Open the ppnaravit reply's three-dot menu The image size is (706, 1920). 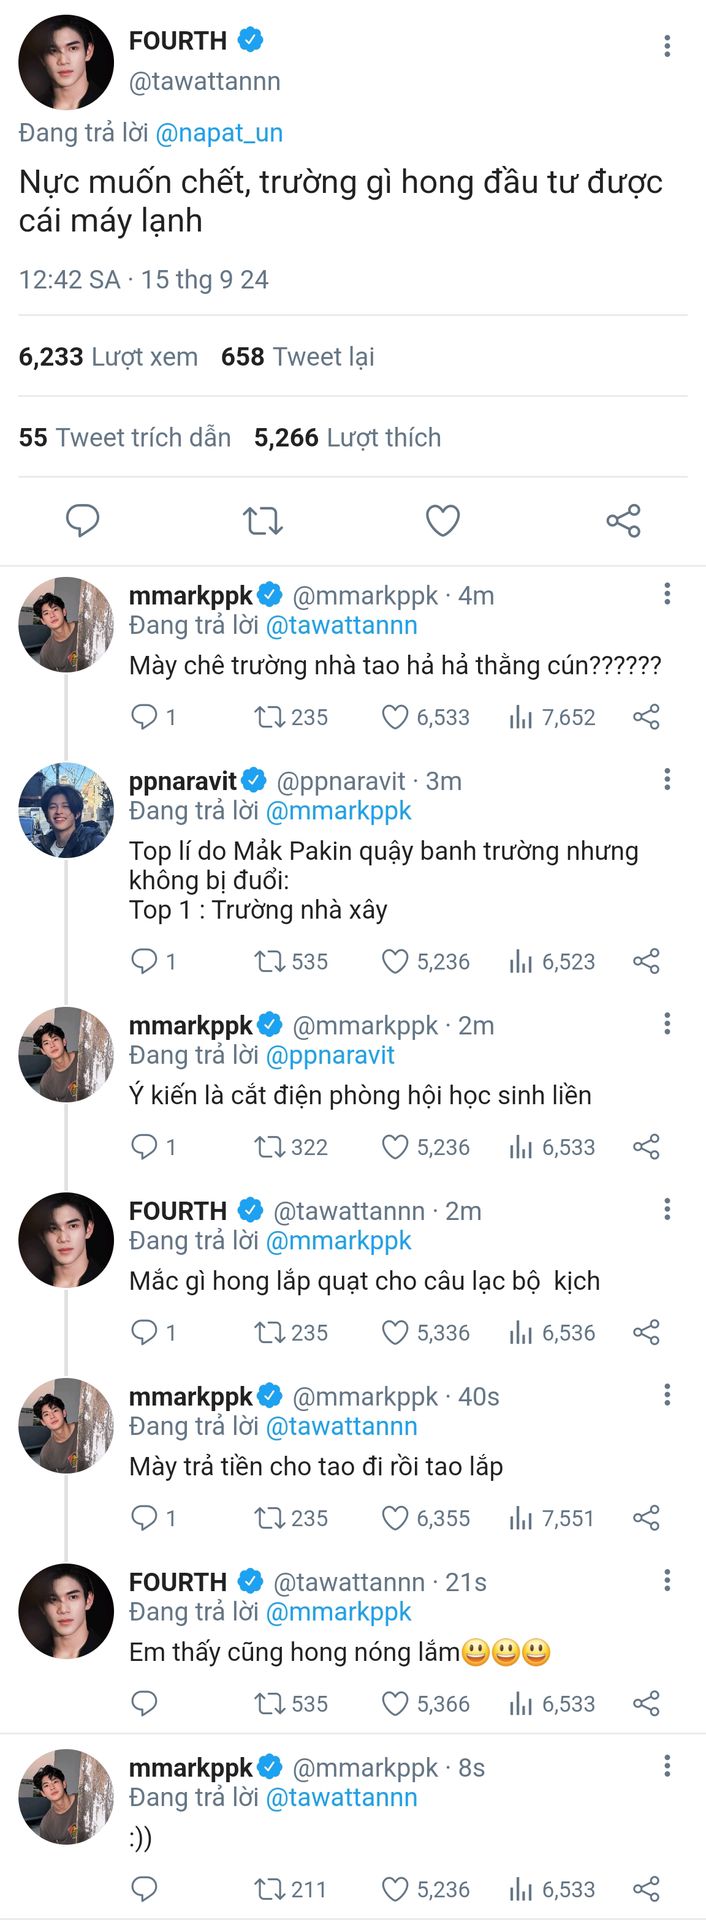pos(667,780)
